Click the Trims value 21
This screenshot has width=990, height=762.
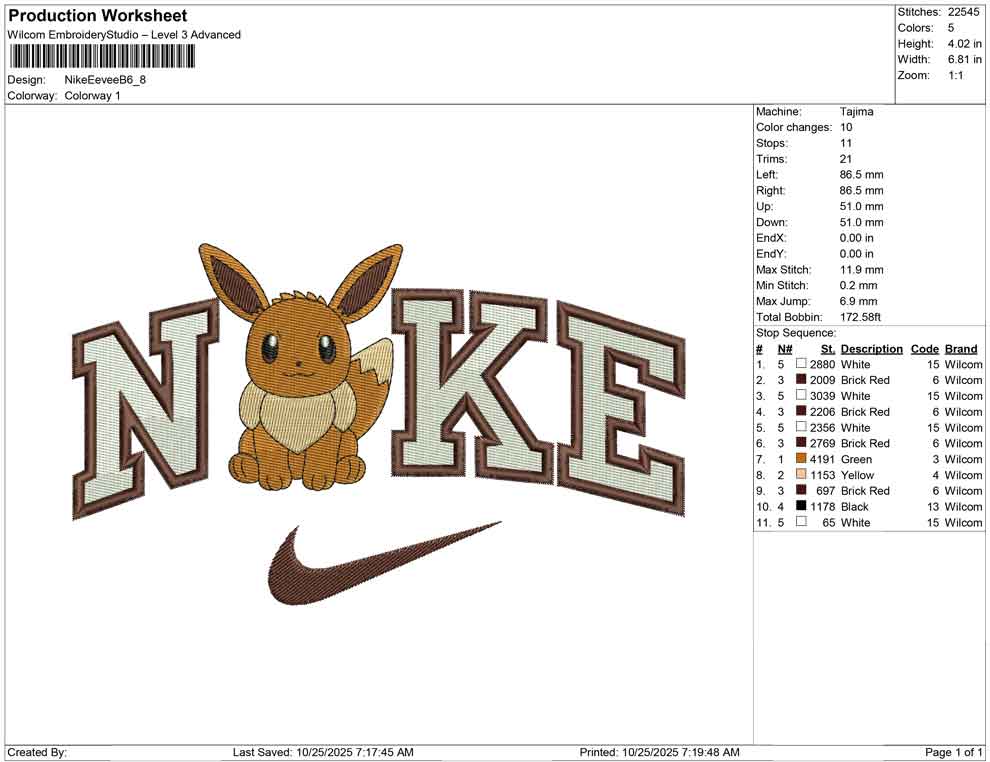coord(846,159)
